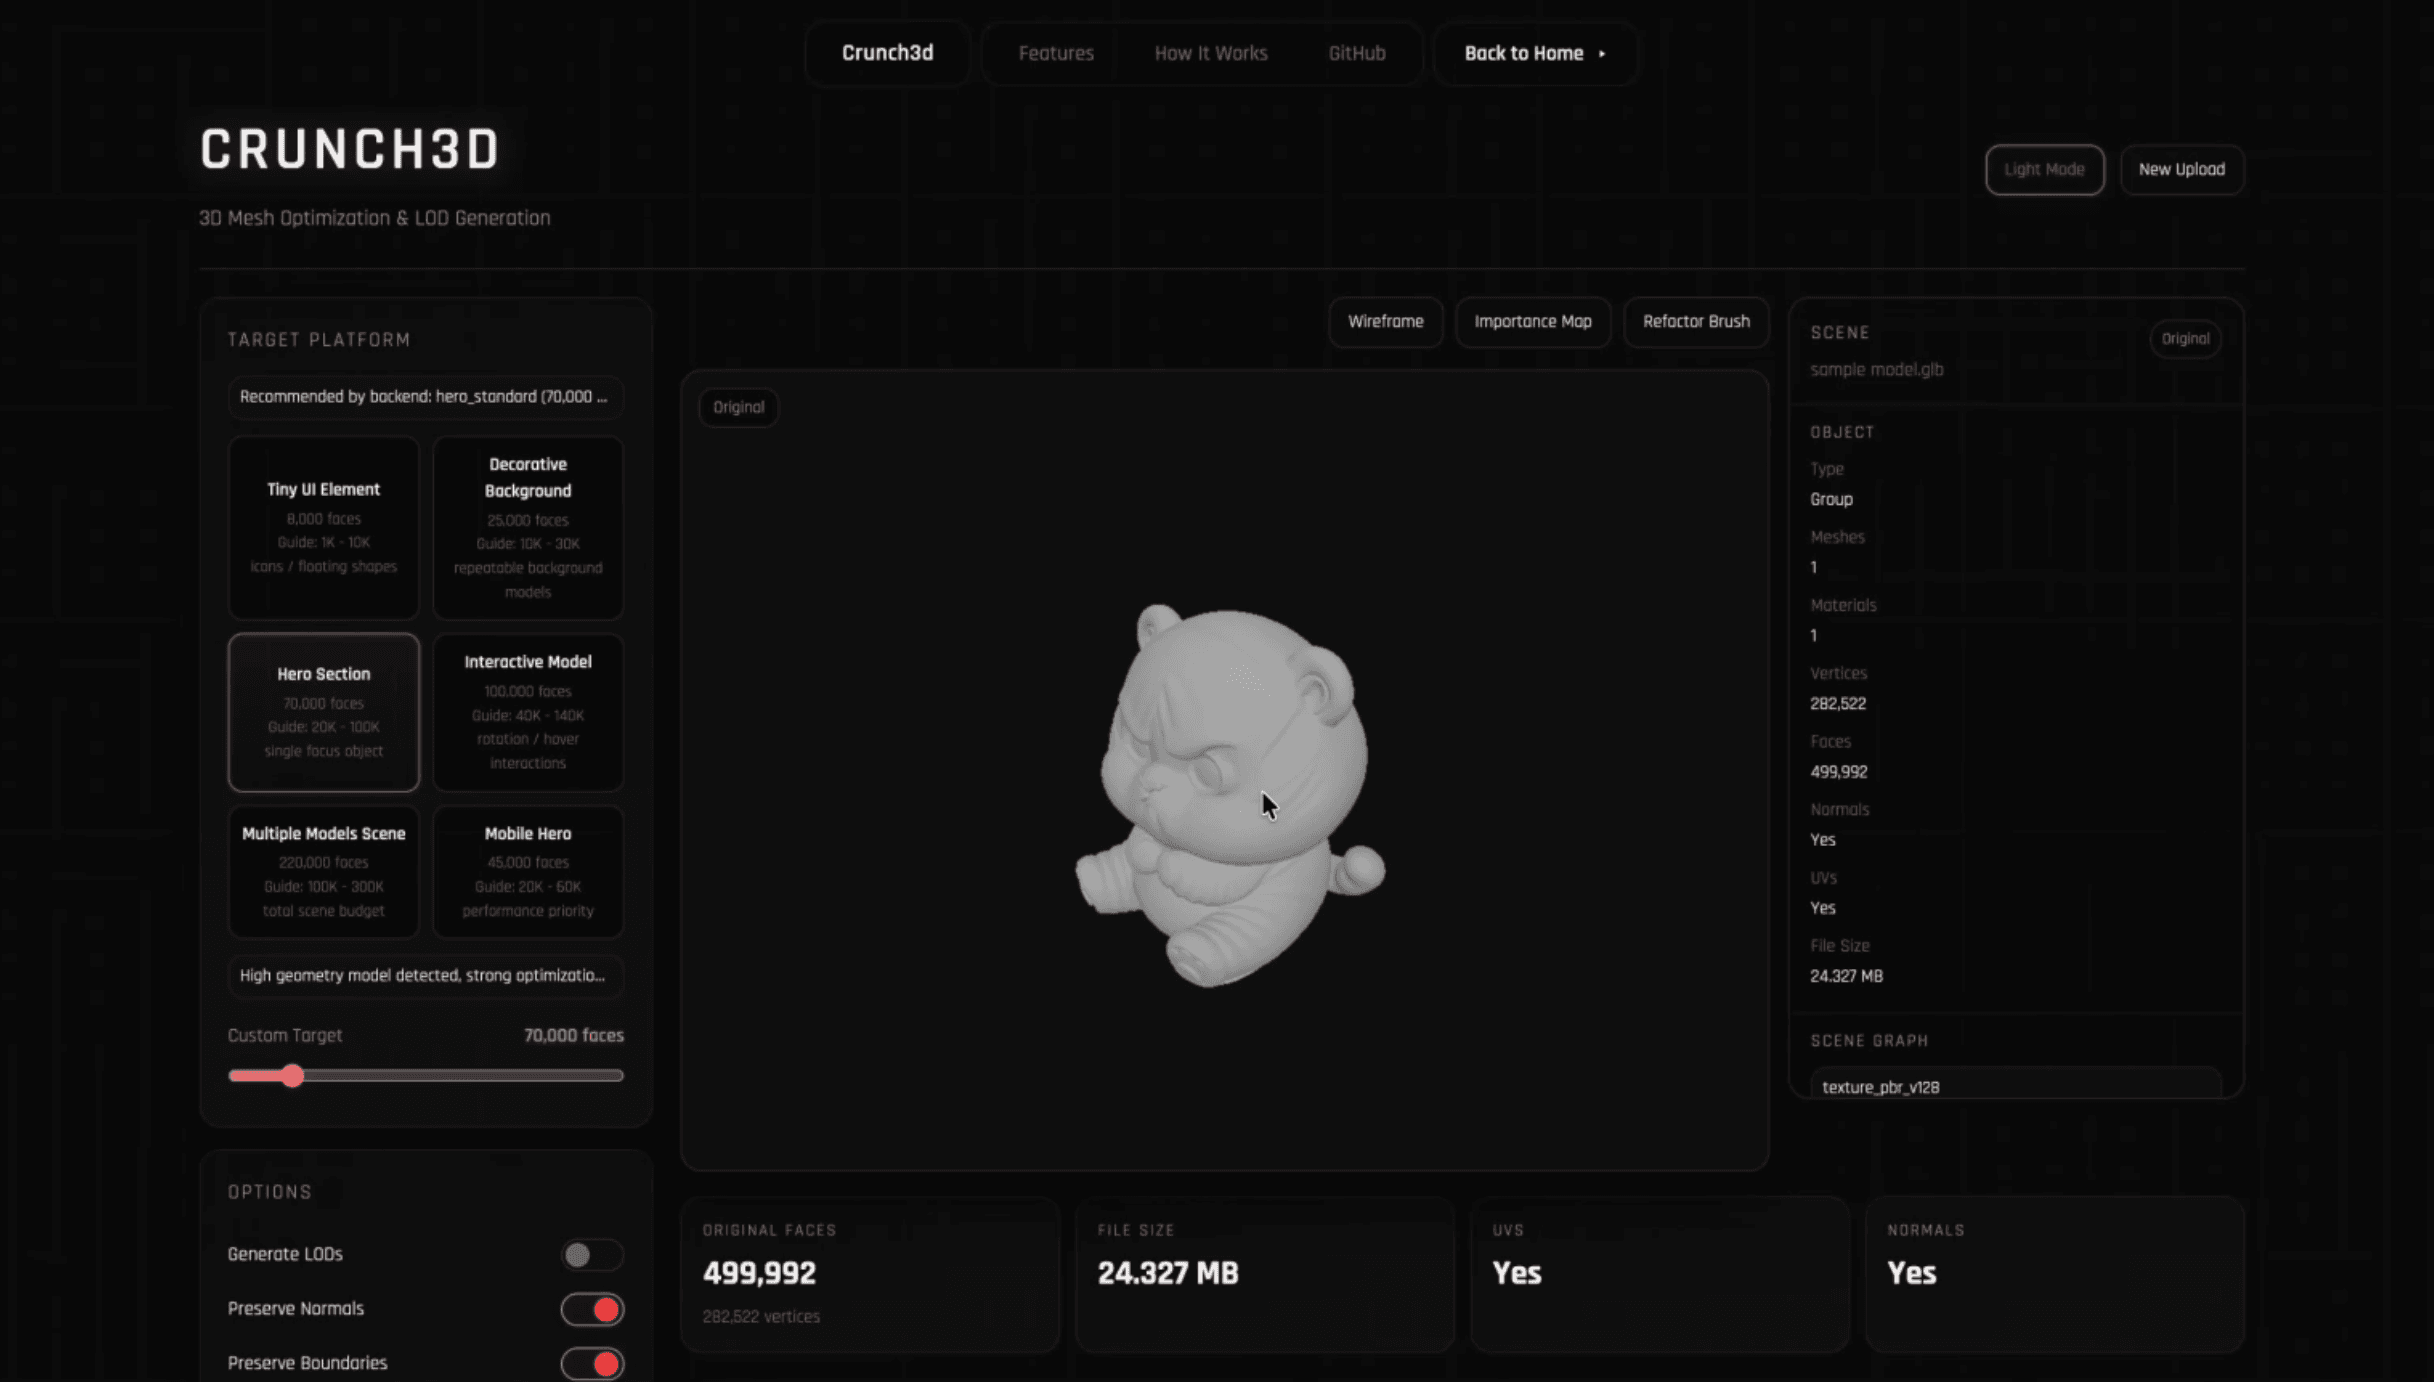Click the Custom Target slider handle
The width and height of the screenshot is (2434, 1382).
292,1075
